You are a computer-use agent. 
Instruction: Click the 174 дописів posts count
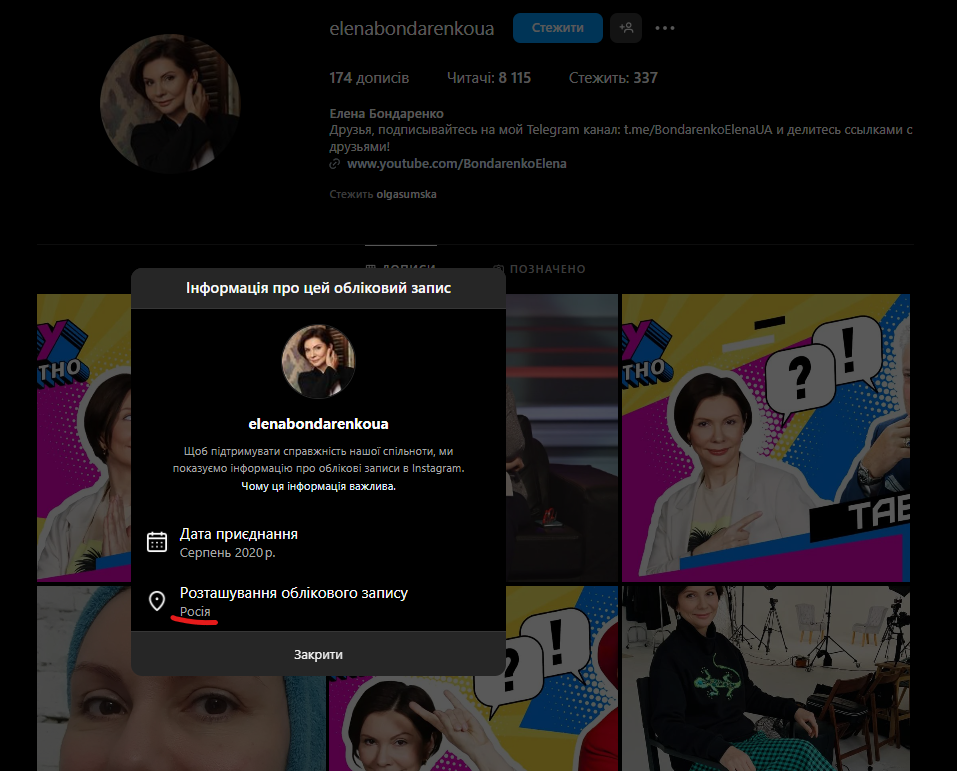[x=369, y=78]
